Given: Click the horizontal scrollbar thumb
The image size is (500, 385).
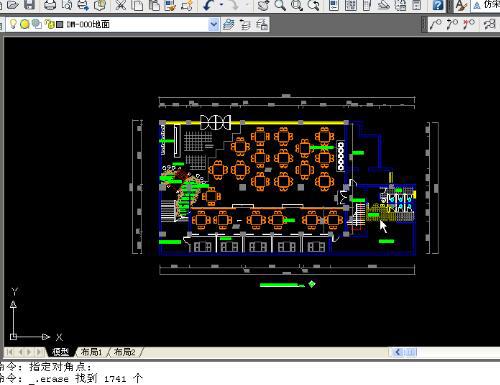Looking at the screenshot, I should (411, 352).
